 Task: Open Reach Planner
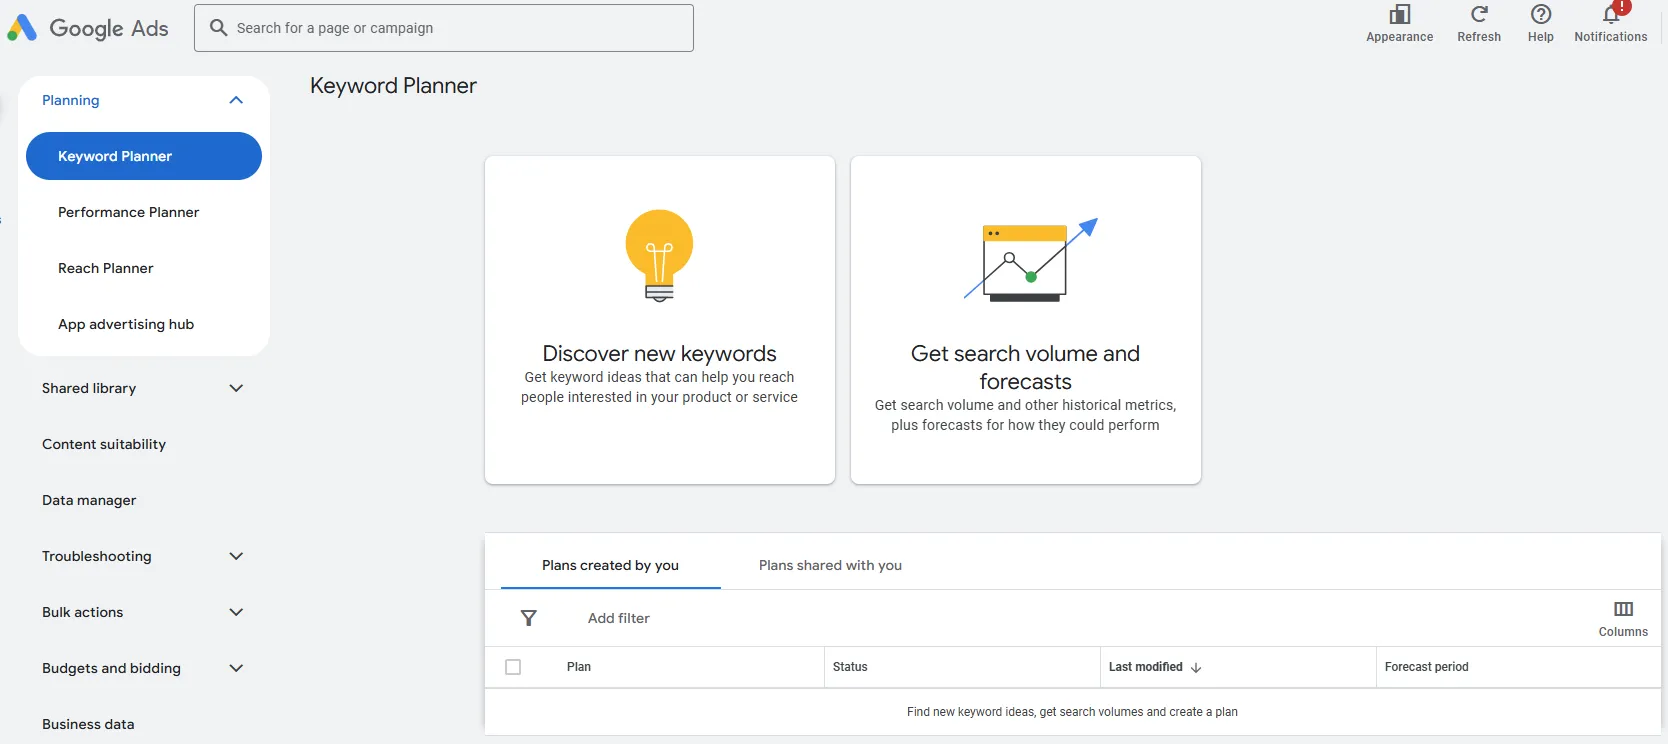click(106, 268)
